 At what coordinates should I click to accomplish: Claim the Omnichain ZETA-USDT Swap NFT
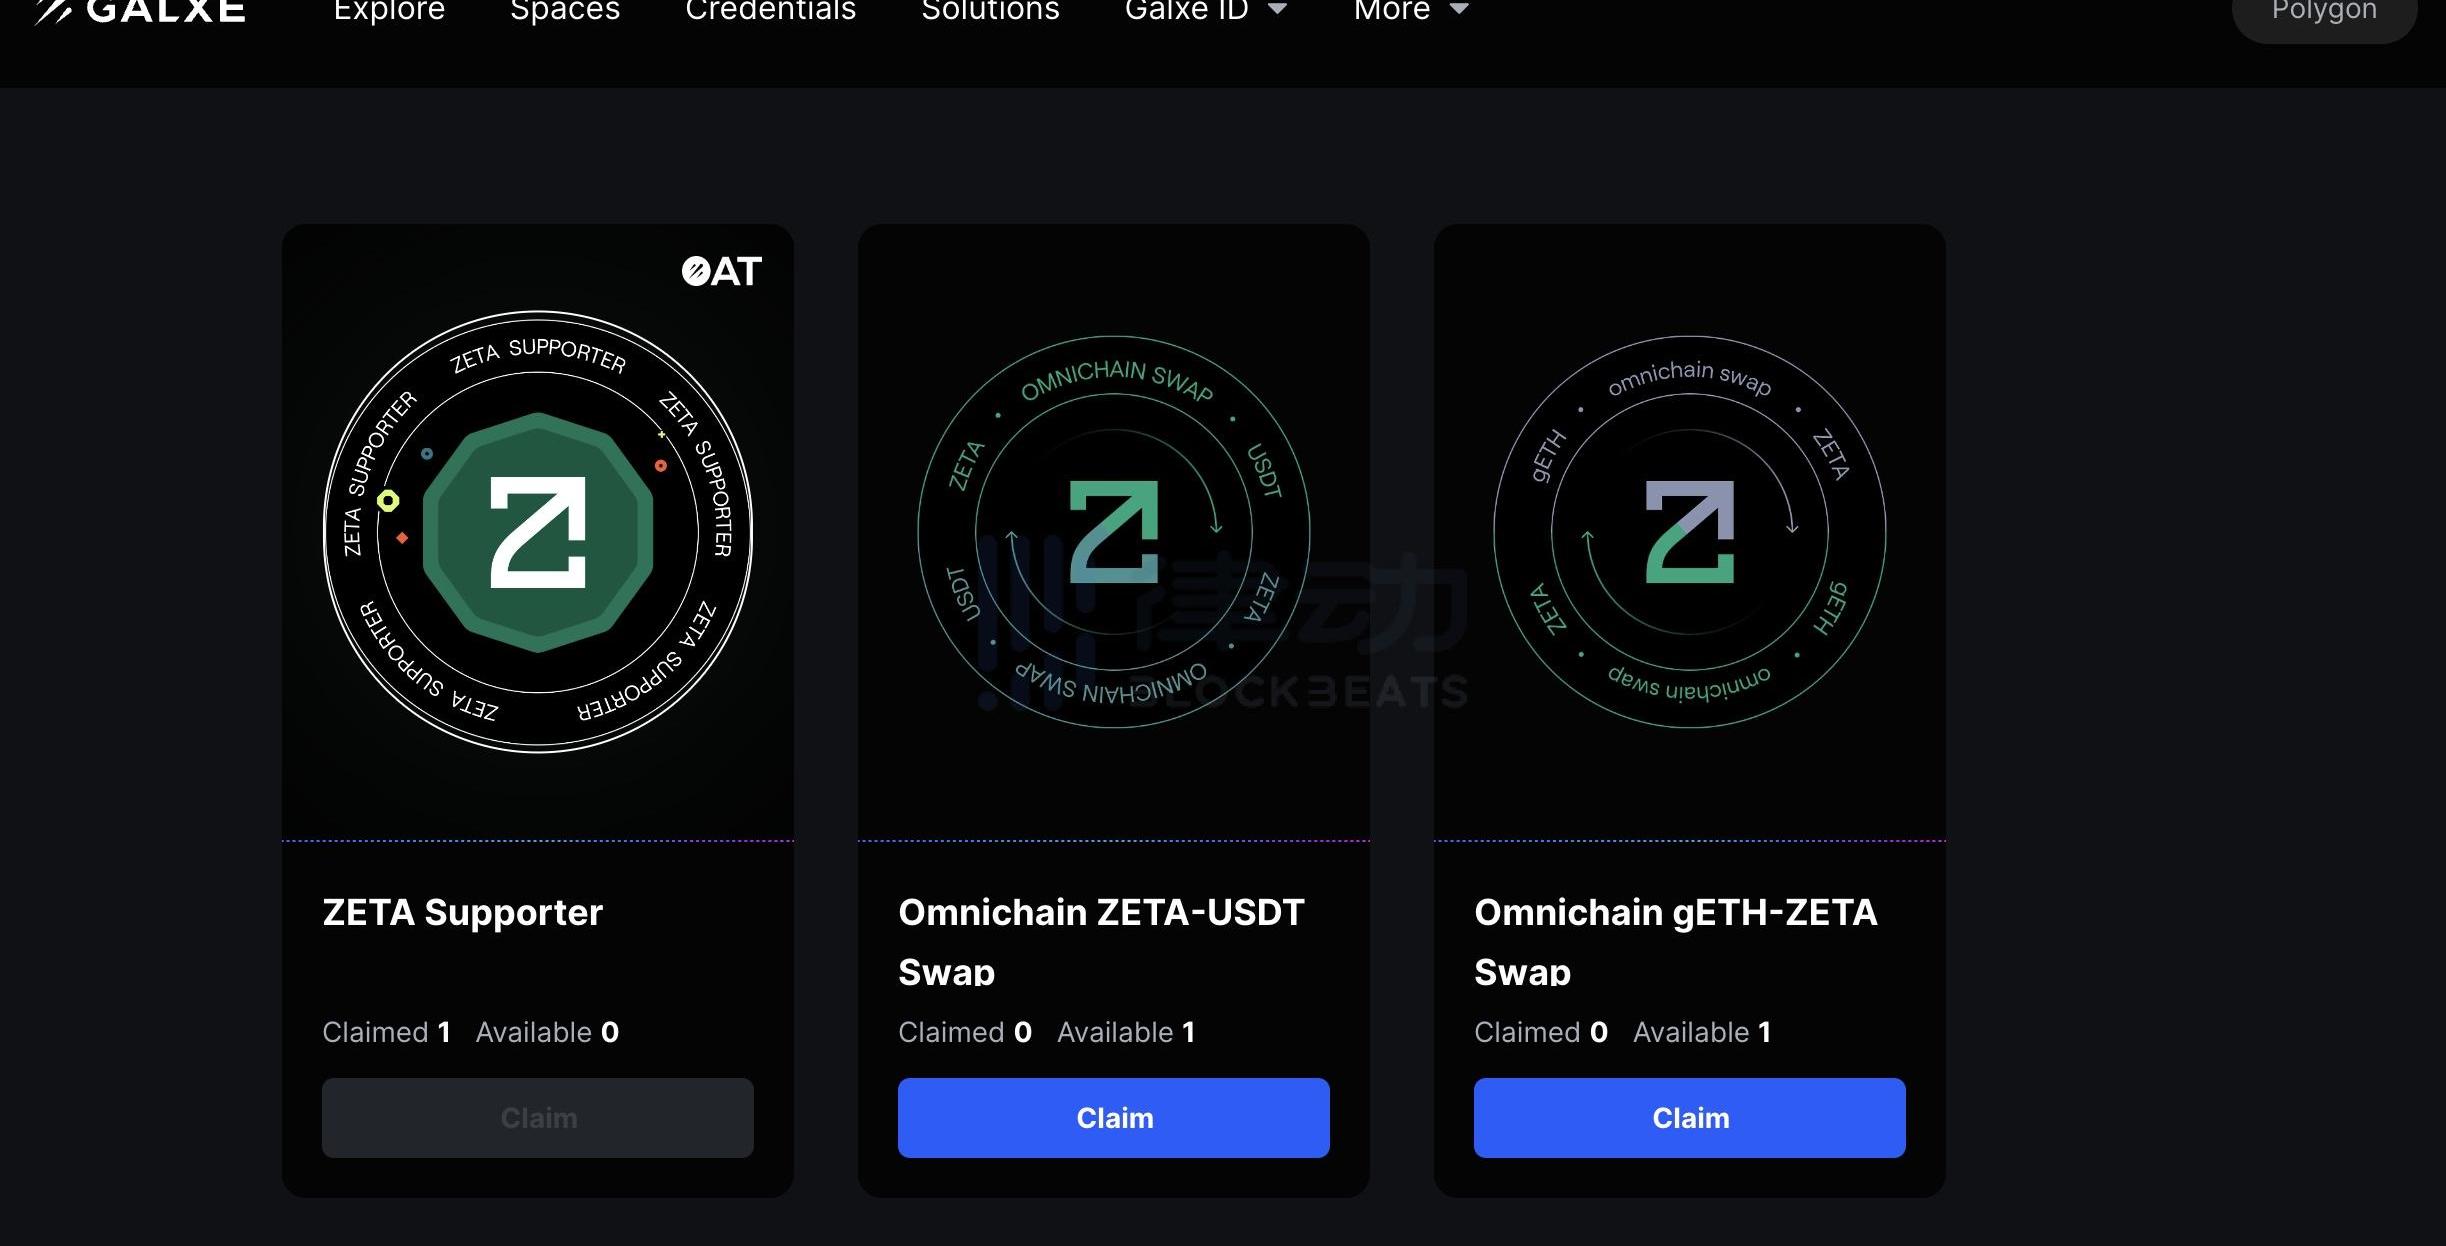point(1114,1118)
